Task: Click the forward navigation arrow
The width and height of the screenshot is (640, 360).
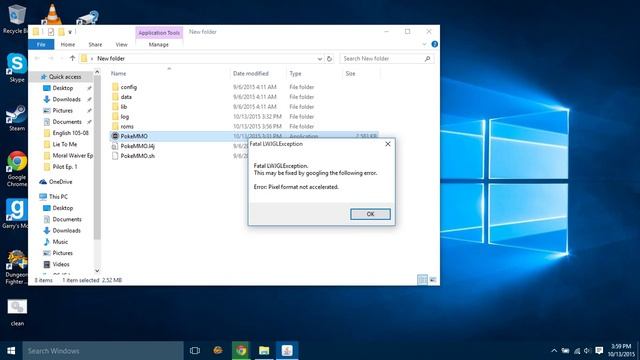Action: pos(51,58)
